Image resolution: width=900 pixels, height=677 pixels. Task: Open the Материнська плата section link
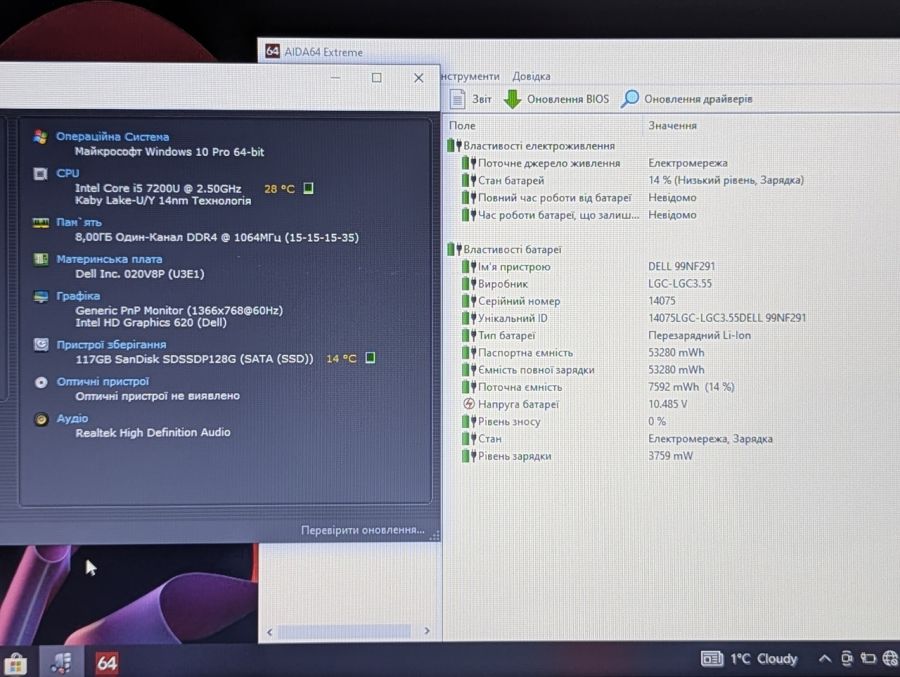click(109, 260)
